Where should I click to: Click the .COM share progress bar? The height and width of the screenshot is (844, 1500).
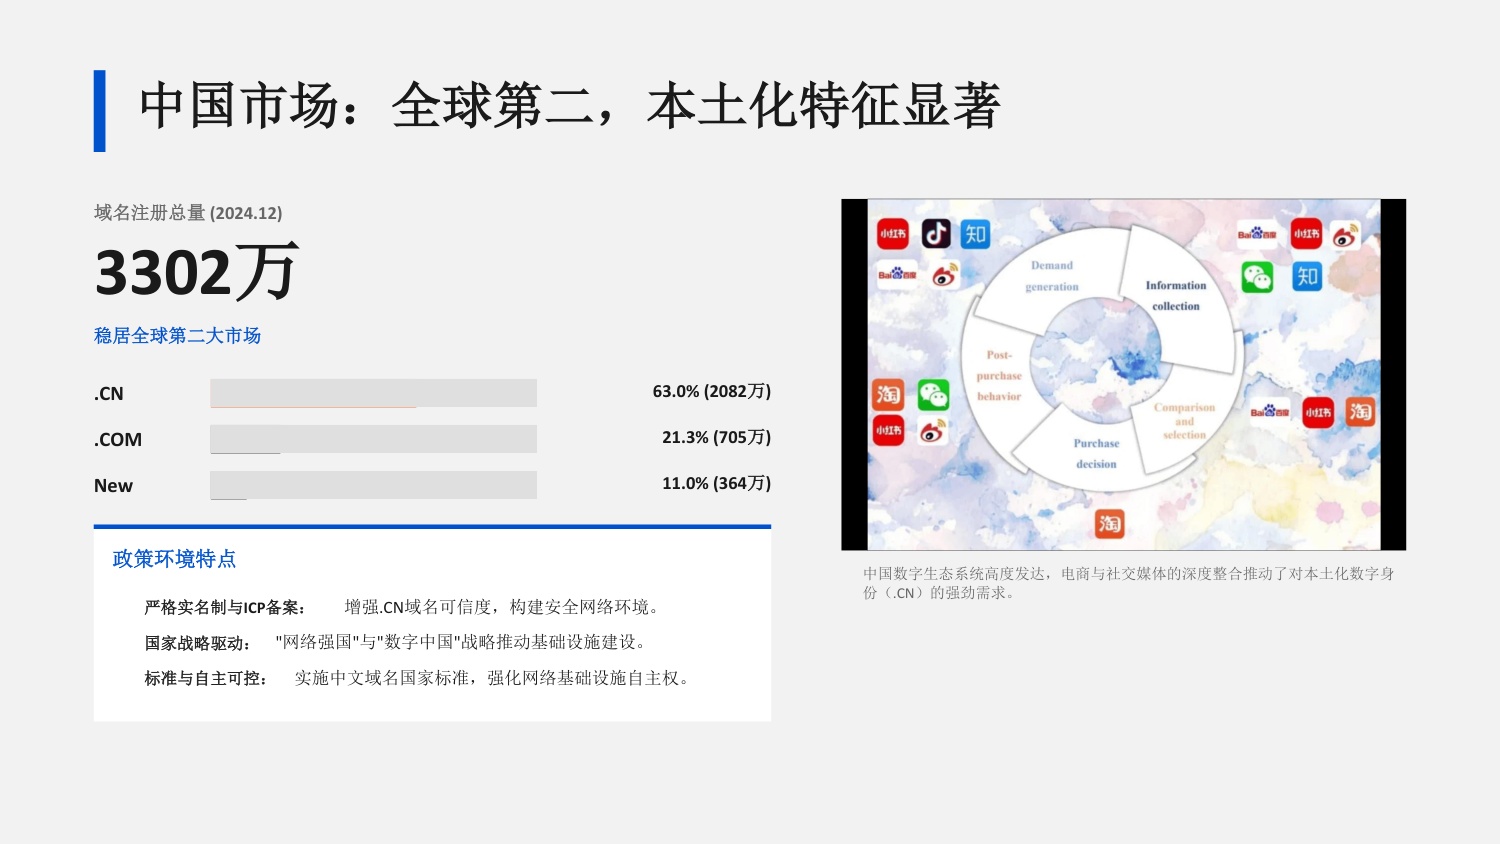(x=373, y=439)
